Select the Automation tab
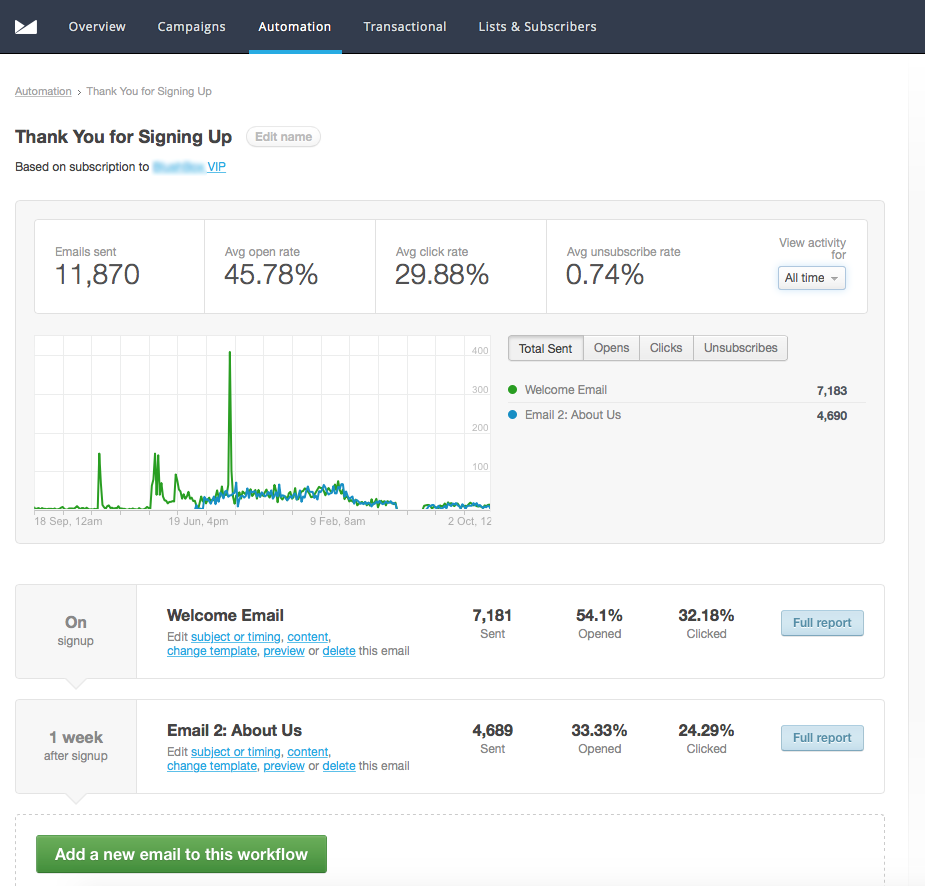Viewport: 925px width, 886px height. 294,27
